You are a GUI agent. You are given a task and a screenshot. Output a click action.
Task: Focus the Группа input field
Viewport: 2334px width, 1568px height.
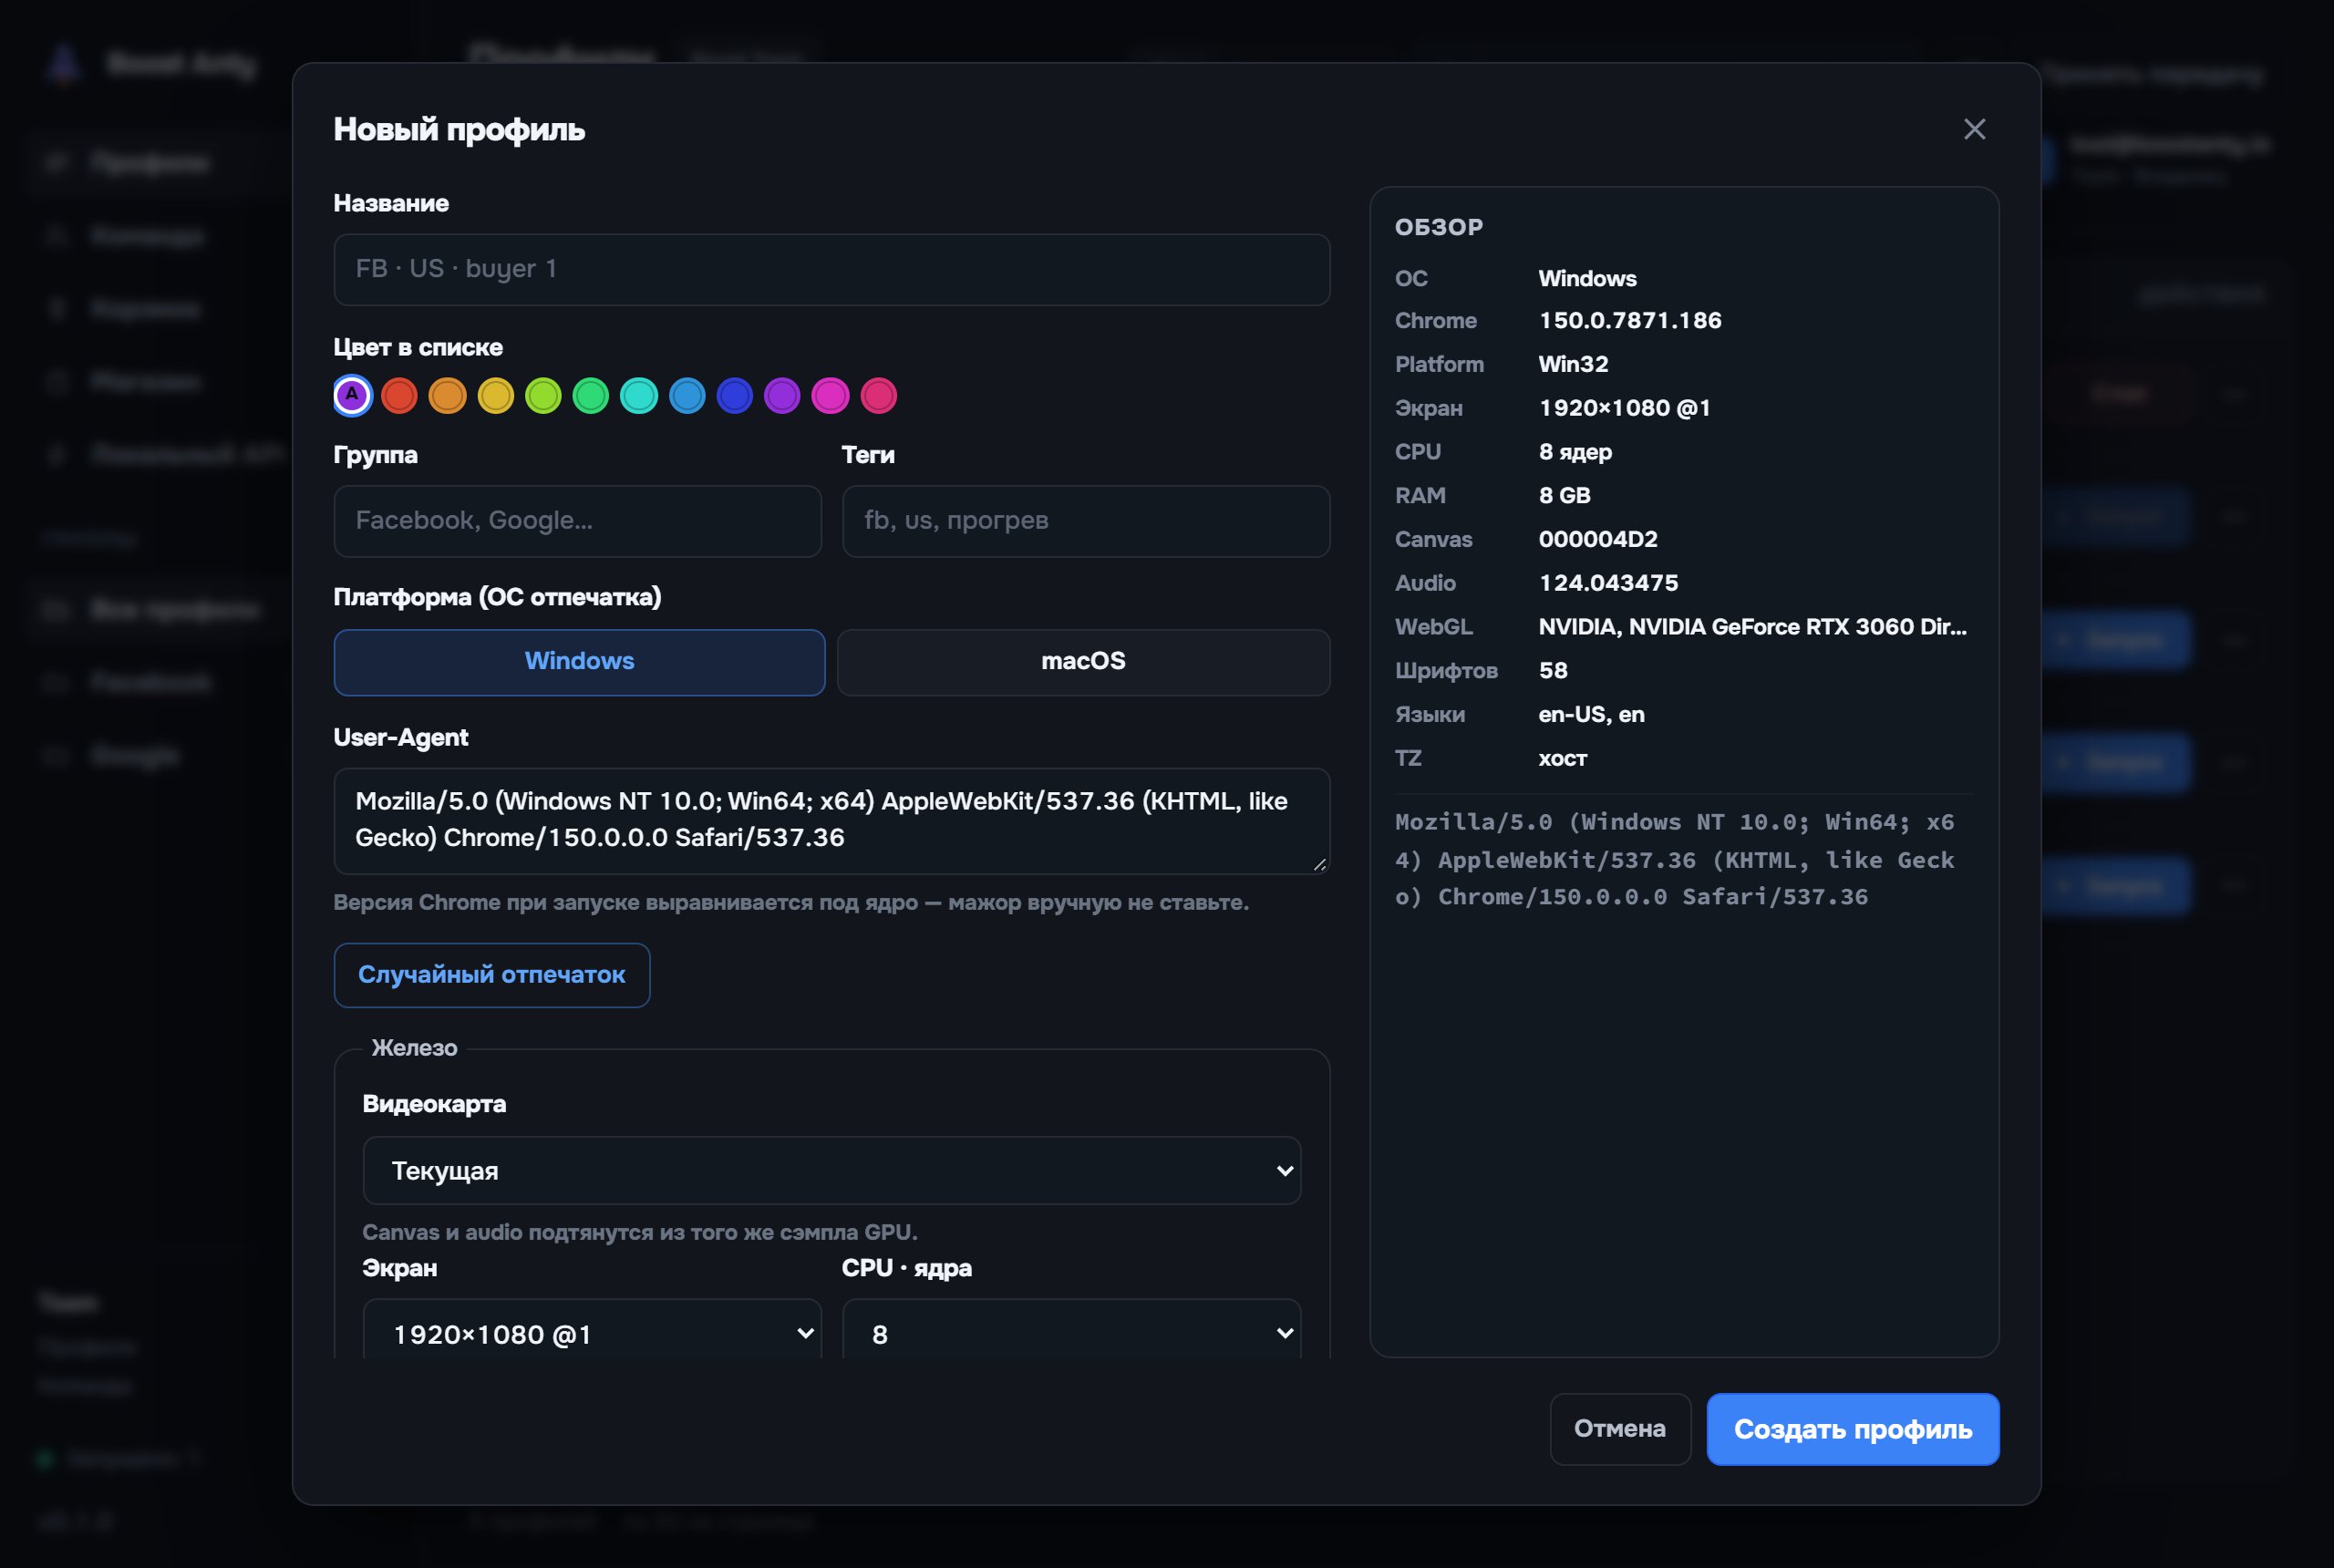pyautogui.click(x=578, y=521)
